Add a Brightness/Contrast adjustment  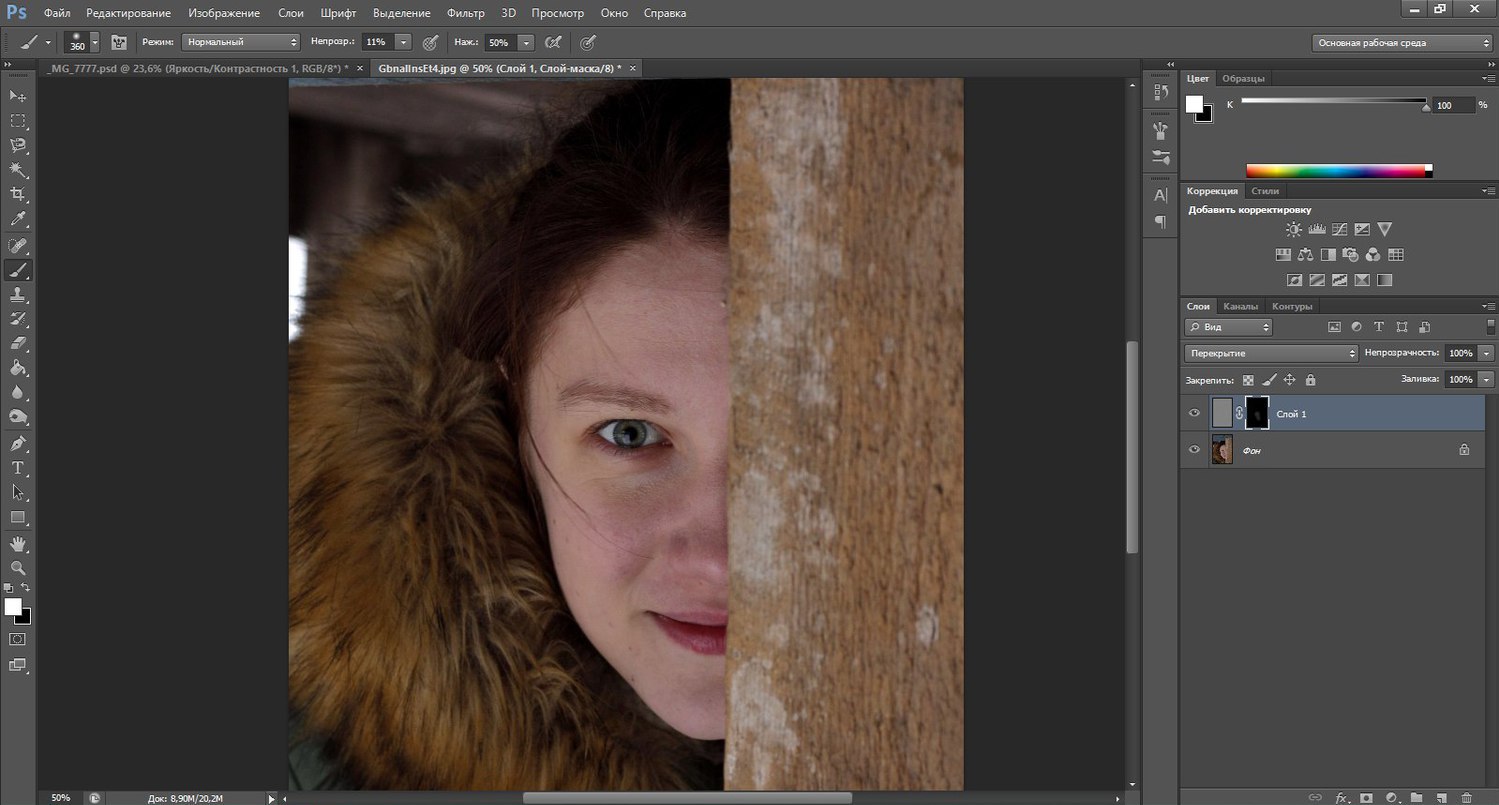pyautogui.click(x=1294, y=230)
